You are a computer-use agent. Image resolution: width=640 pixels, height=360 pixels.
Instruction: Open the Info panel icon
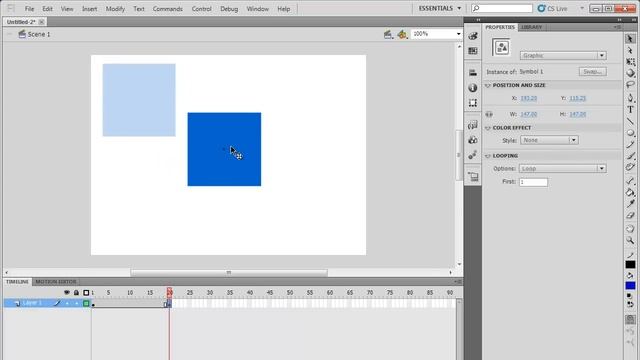pos(473,88)
